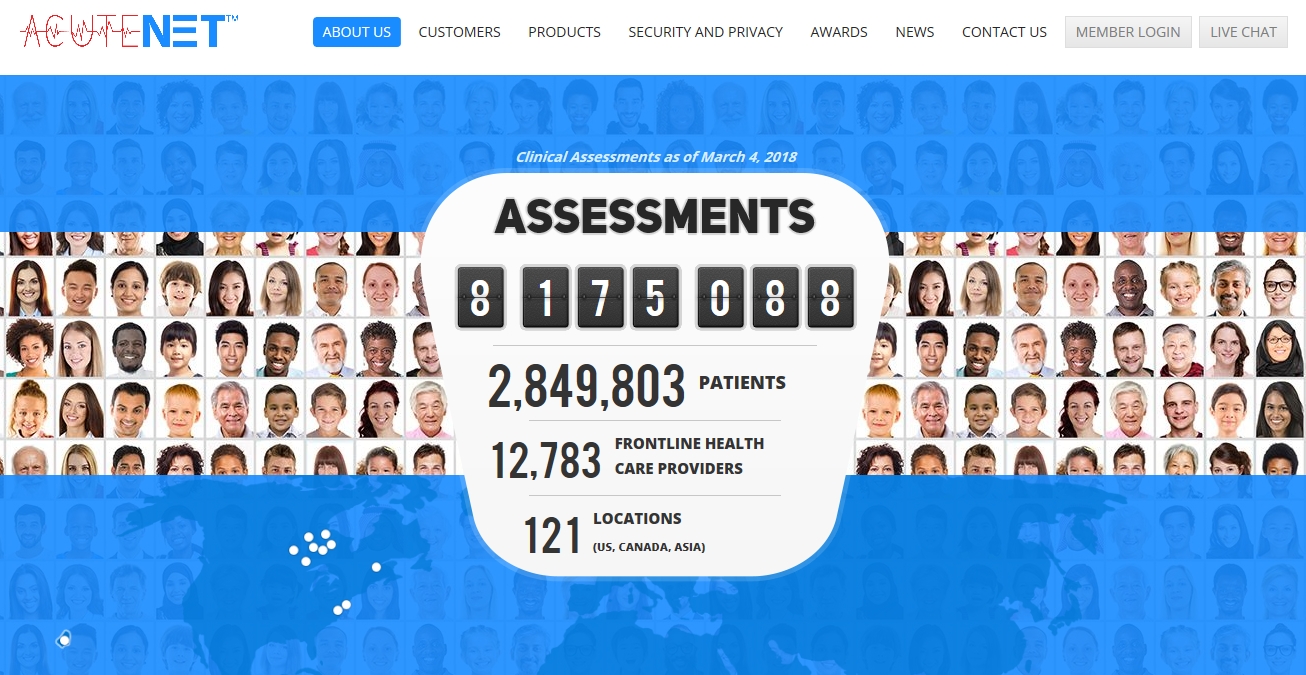Image resolution: width=1306 pixels, height=675 pixels.
Task: Go to the Customers section
Action: (x=459, y=32)
